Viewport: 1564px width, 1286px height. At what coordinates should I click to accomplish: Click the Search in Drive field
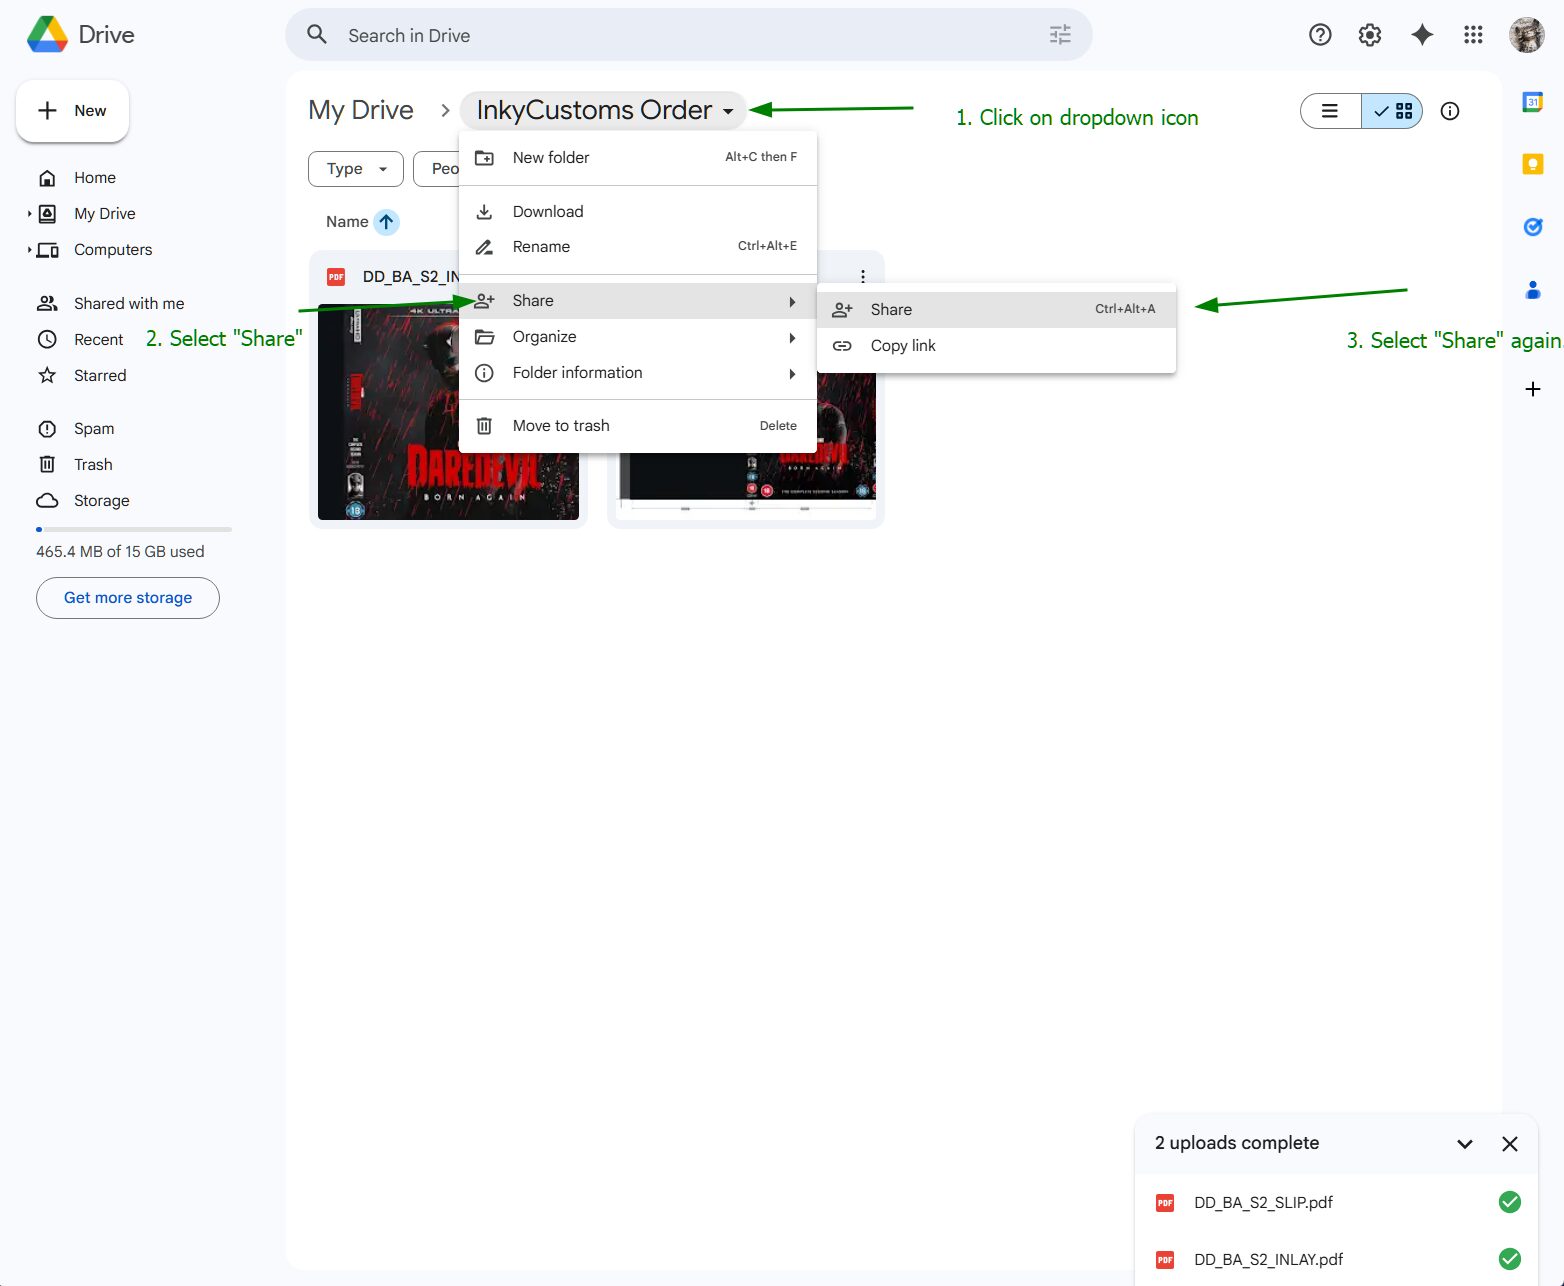coord(688,35)
